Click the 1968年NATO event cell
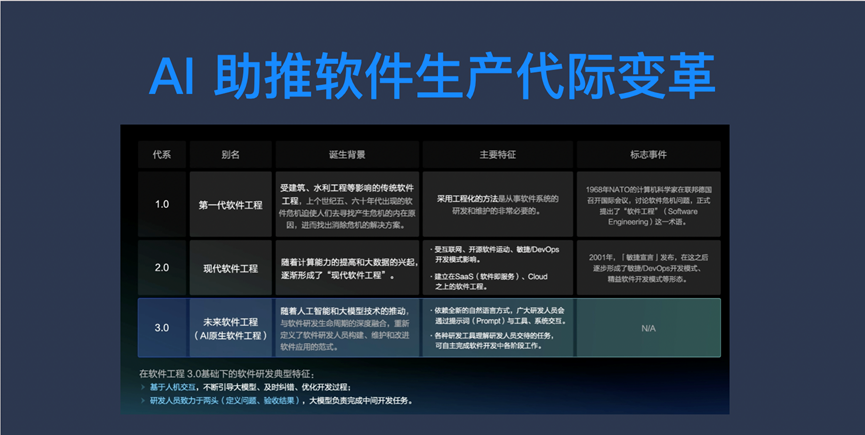Viewport: 865px width, 435px height. (x=648, y=206)
